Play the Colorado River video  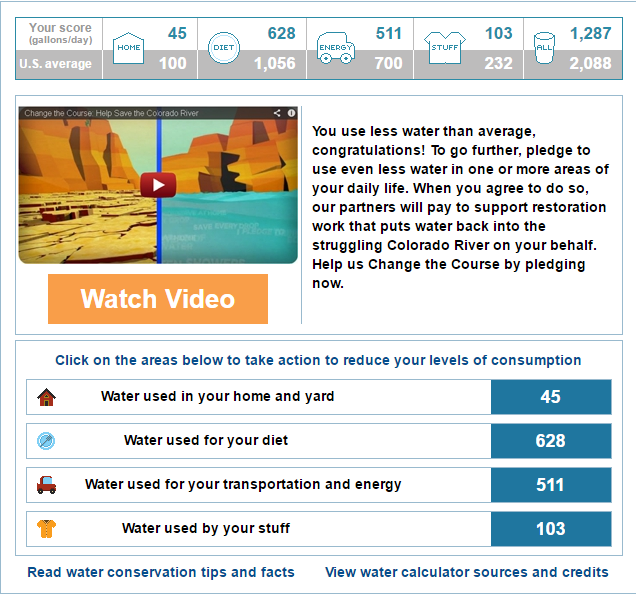pyautogui.click(x=158, y=185)
